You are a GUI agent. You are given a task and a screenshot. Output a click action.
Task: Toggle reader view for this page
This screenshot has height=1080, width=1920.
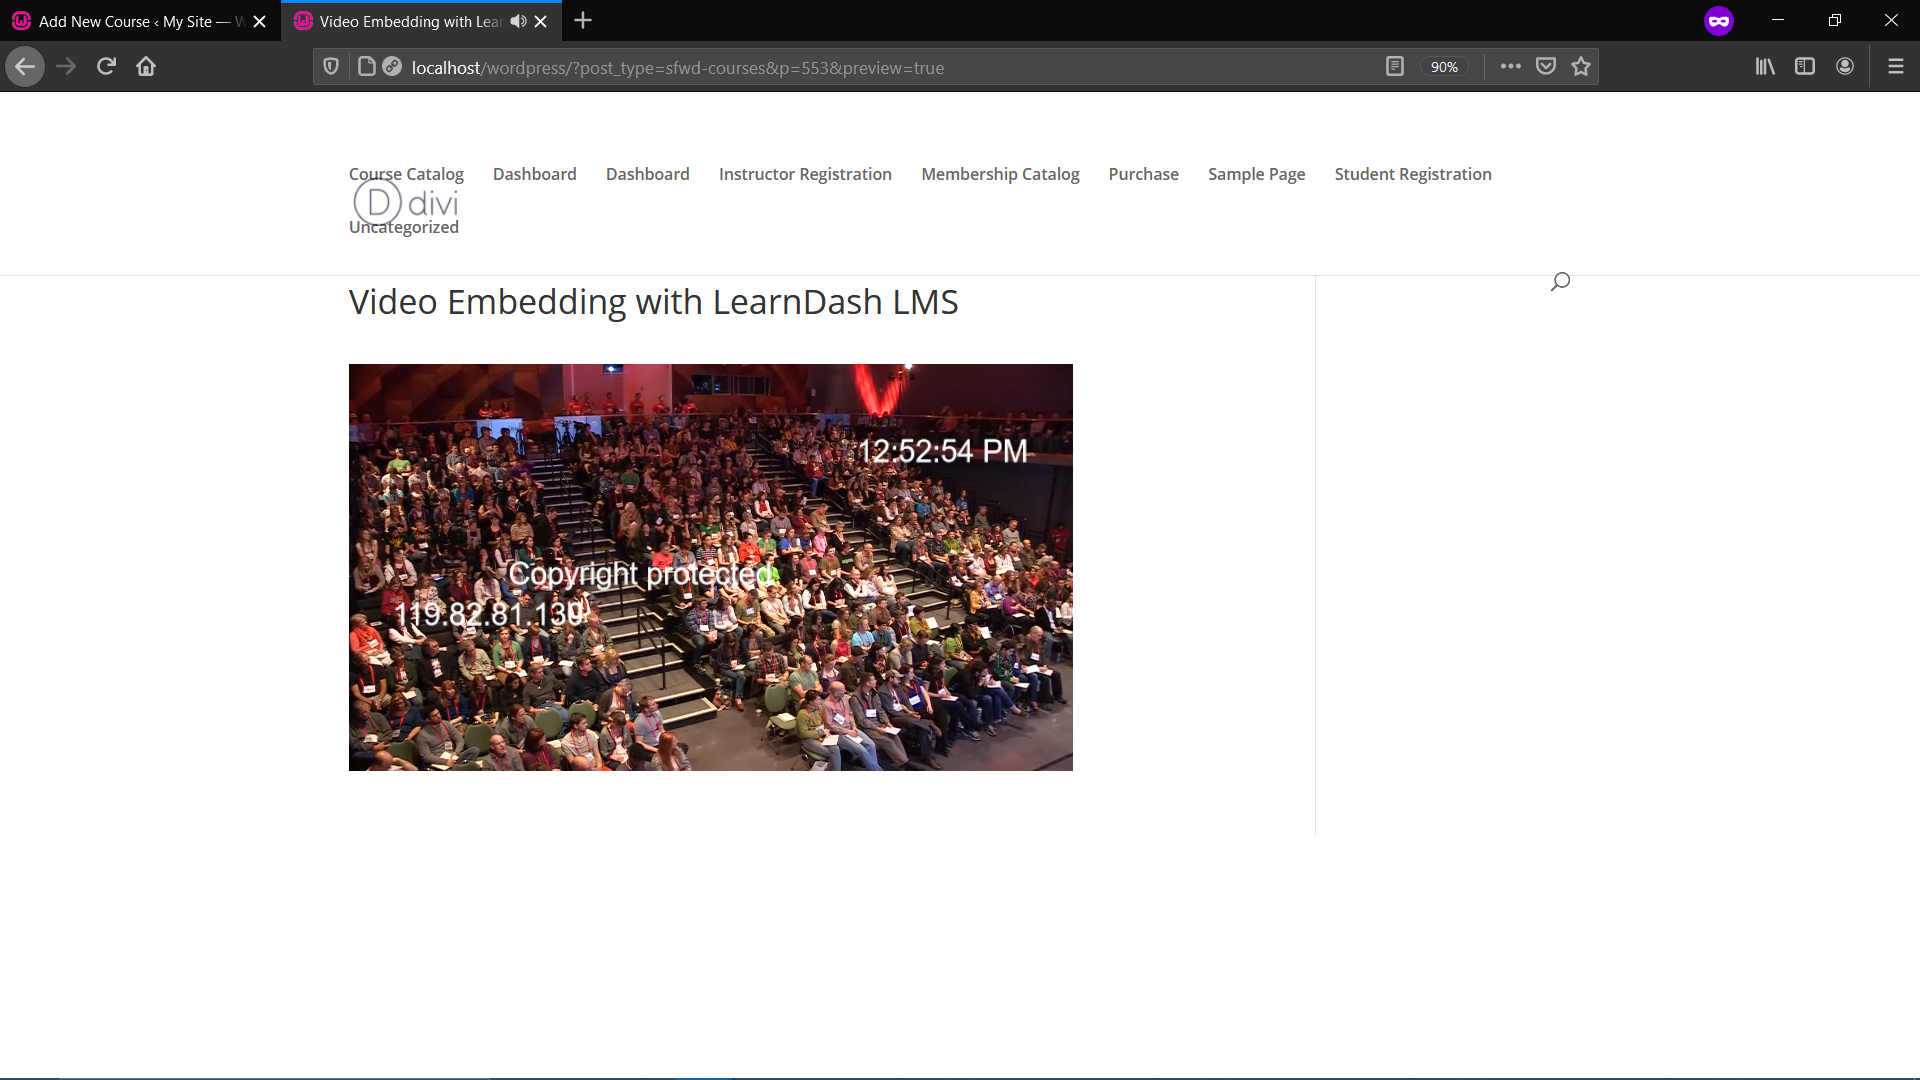point(1395,67)
